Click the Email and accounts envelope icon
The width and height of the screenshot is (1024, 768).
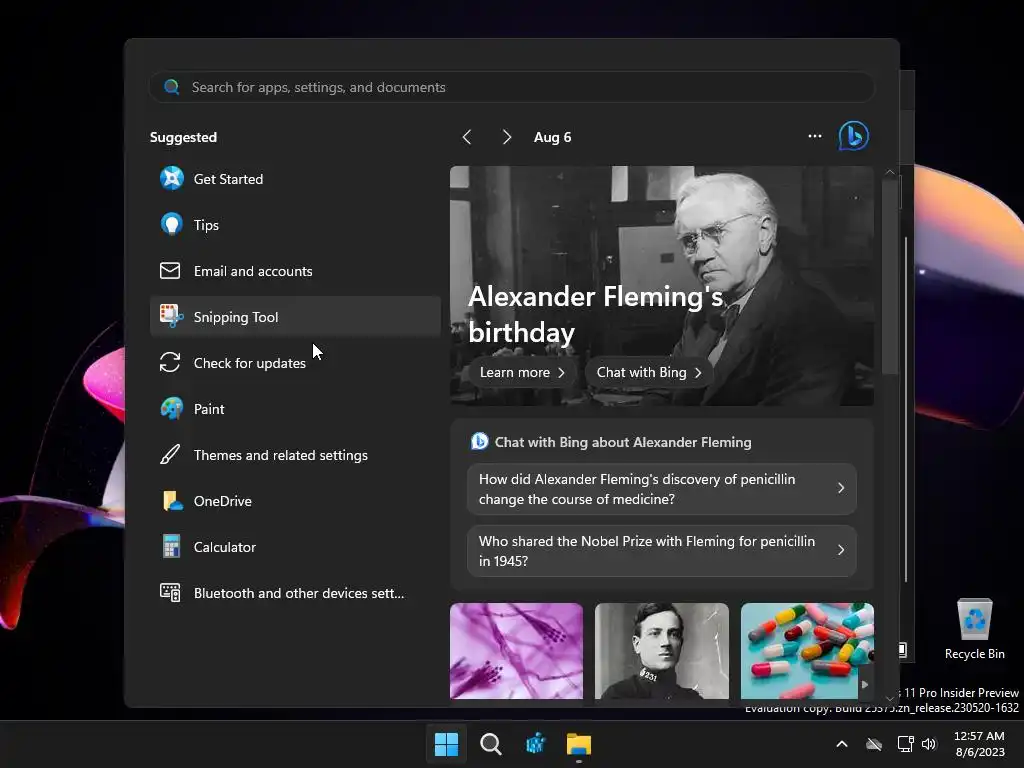pos(170,270)
